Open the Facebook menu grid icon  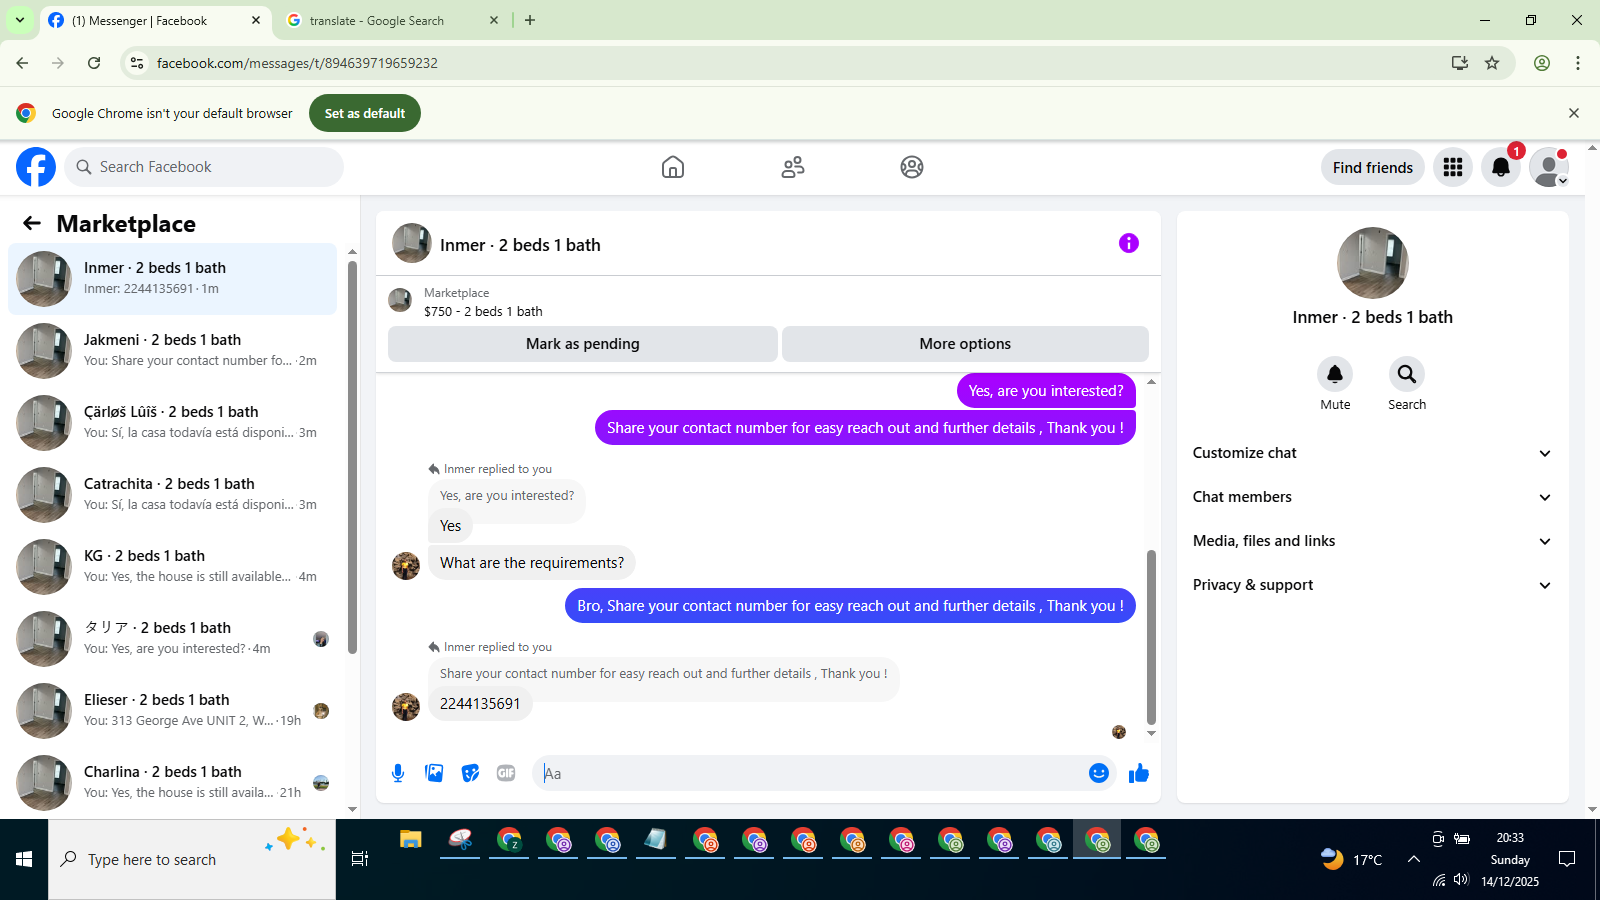(x=1453, y=167)
